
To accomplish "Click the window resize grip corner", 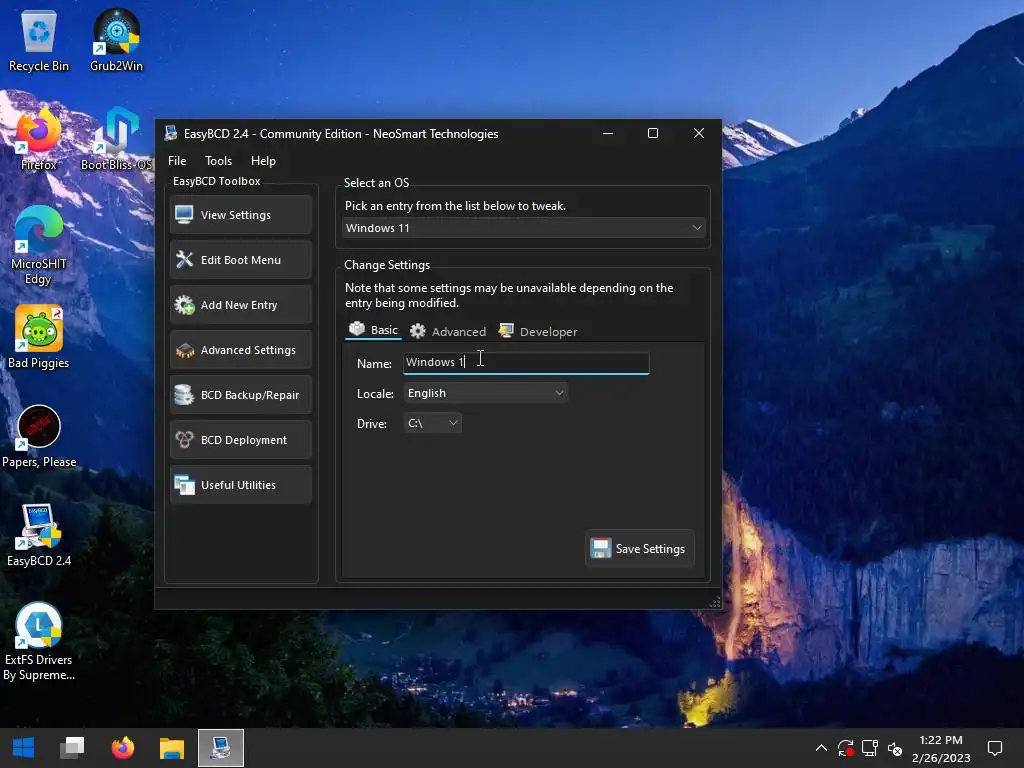I will coord(714,602).
